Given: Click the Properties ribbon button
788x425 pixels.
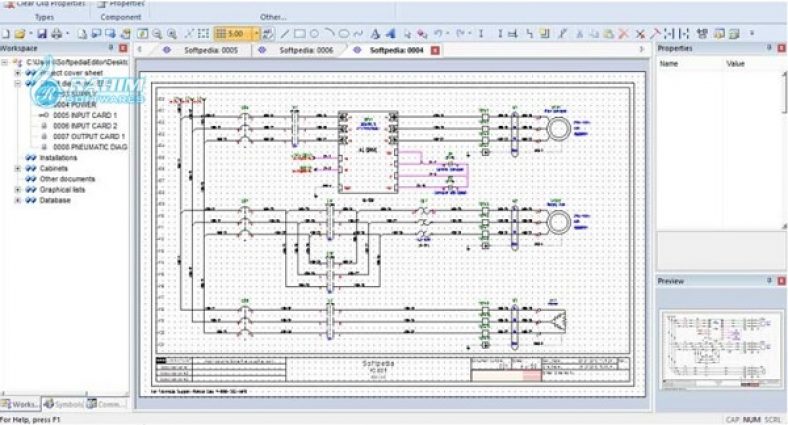Looking at the screenshot, I should pos(121,4).
